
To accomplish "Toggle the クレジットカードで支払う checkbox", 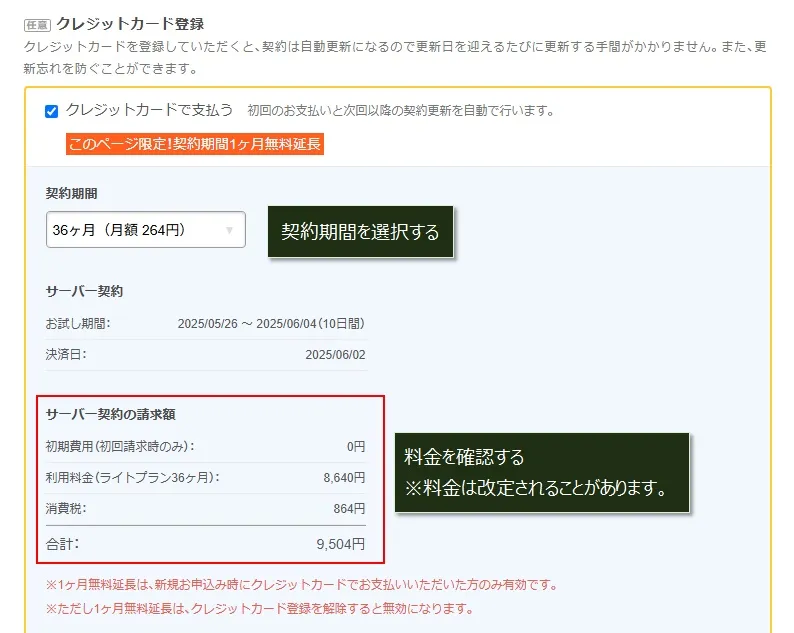I will (x=52, y=111).
